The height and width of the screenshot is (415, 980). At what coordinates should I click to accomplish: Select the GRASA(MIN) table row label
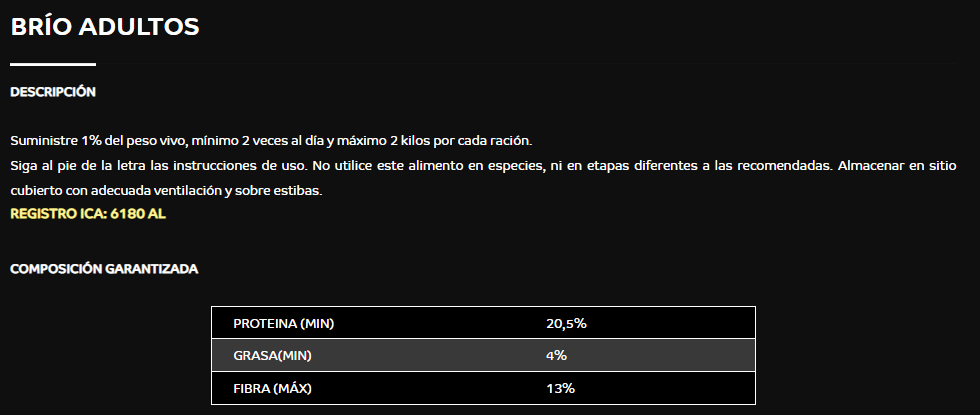pos(272,356)
